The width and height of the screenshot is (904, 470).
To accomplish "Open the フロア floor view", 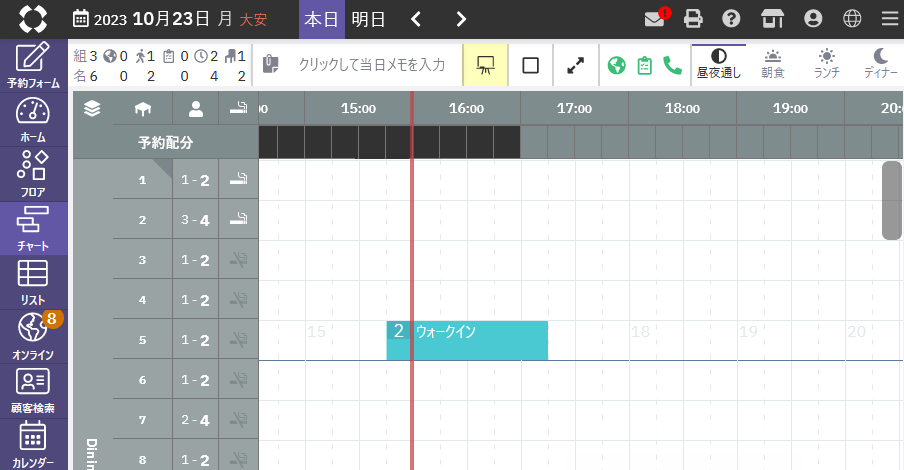I will (33, 174).
